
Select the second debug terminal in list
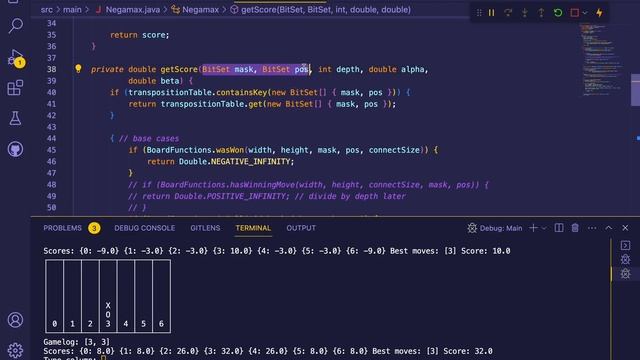[625, 259]
